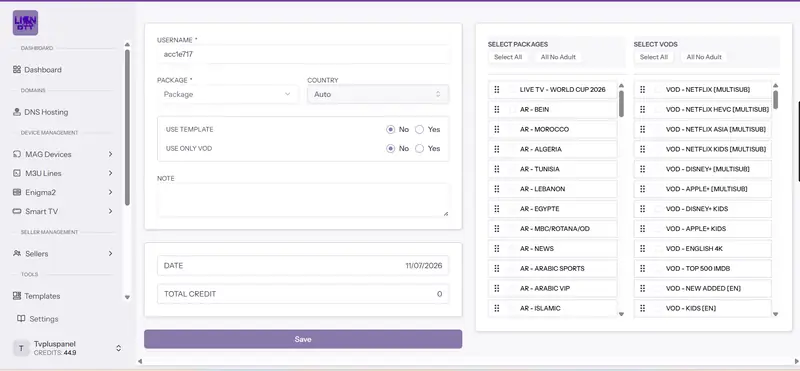Check the VOD - NETFLIX KIDS [MULTISUB] checkbox
Viewport: 800px width, 371px height.
(x=659, y=149)
